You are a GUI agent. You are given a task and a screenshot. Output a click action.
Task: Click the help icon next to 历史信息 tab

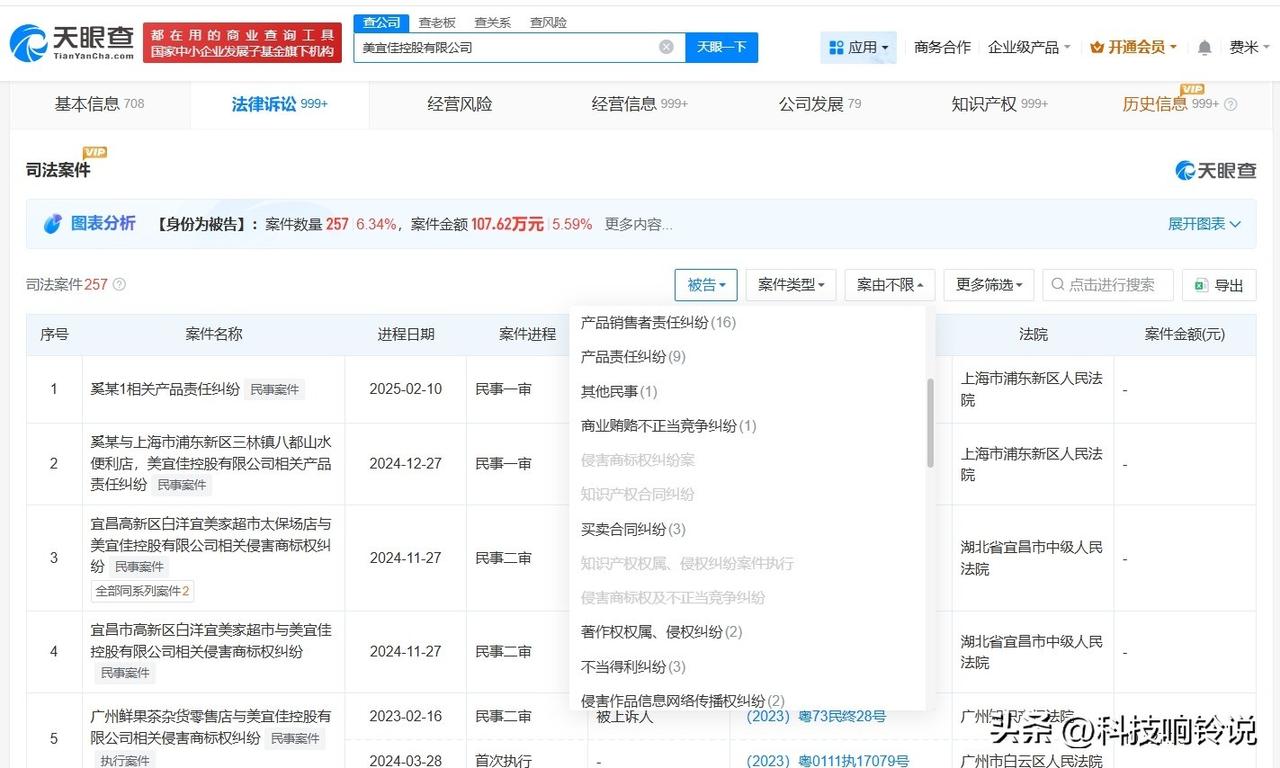click(x=1230, y=104)
